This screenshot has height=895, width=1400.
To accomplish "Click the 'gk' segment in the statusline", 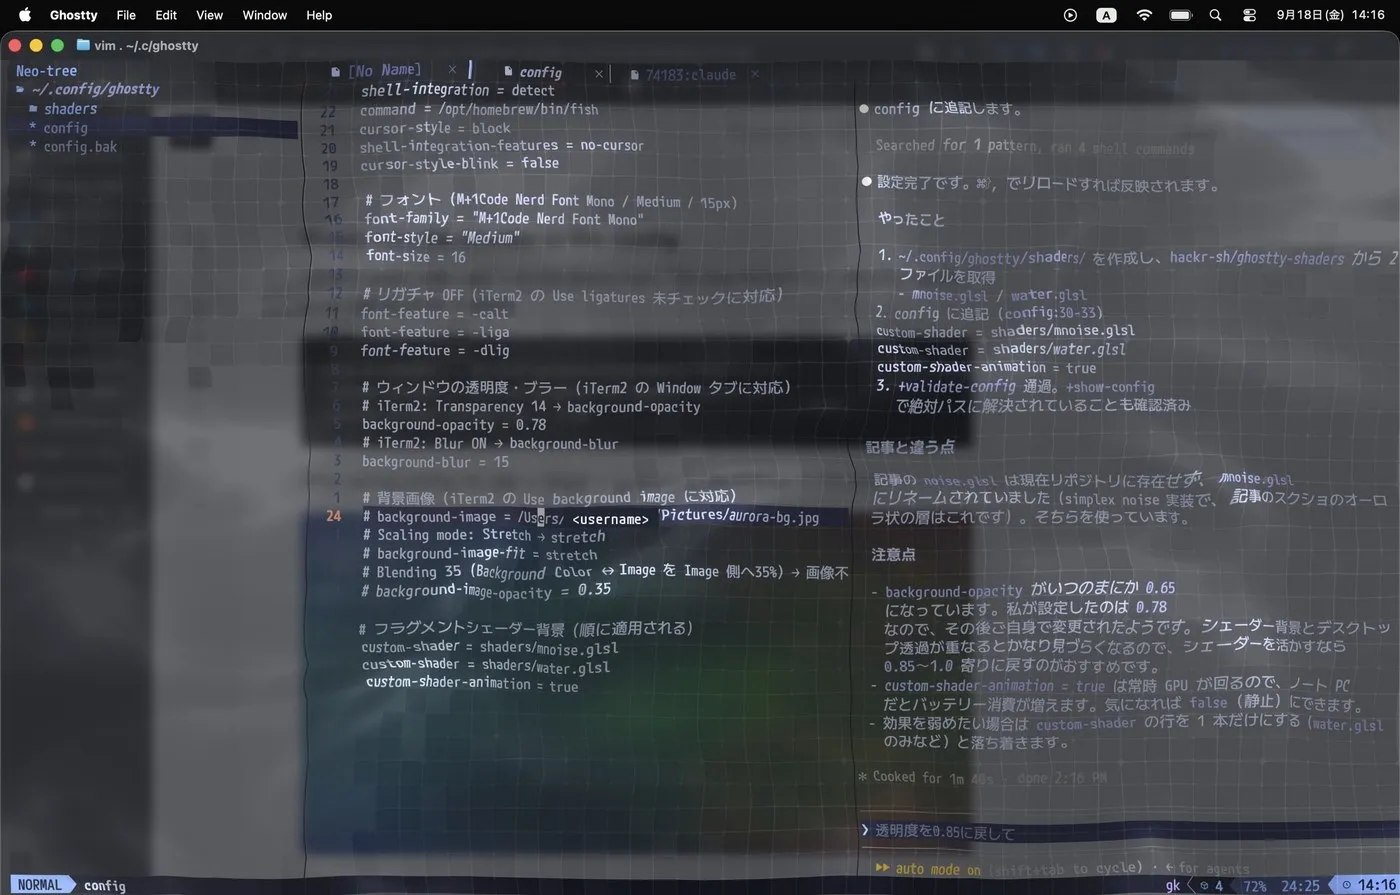I will (1173, 886).
